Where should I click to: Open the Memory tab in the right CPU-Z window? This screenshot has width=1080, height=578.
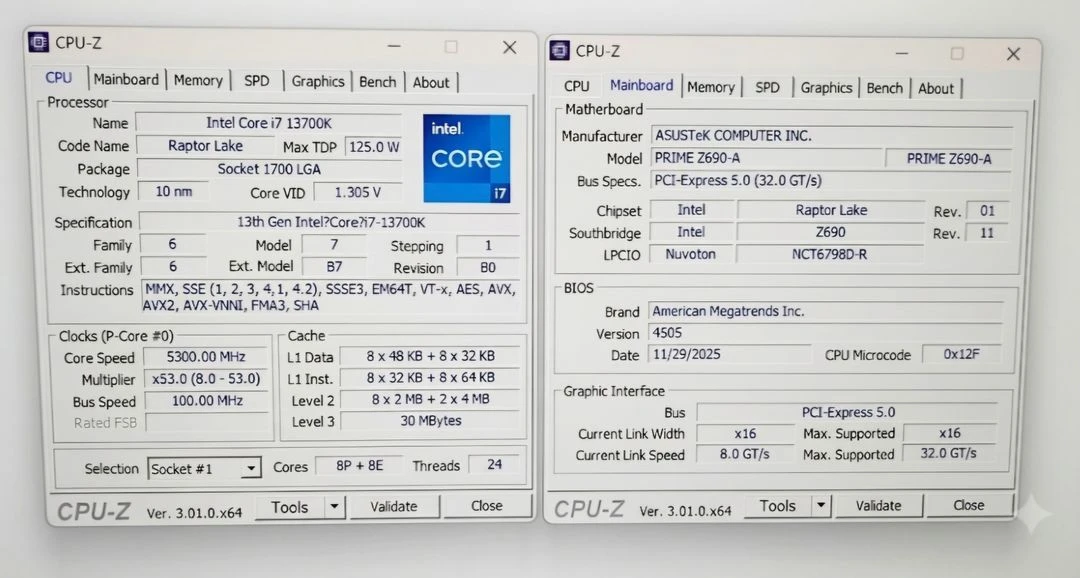710,87
